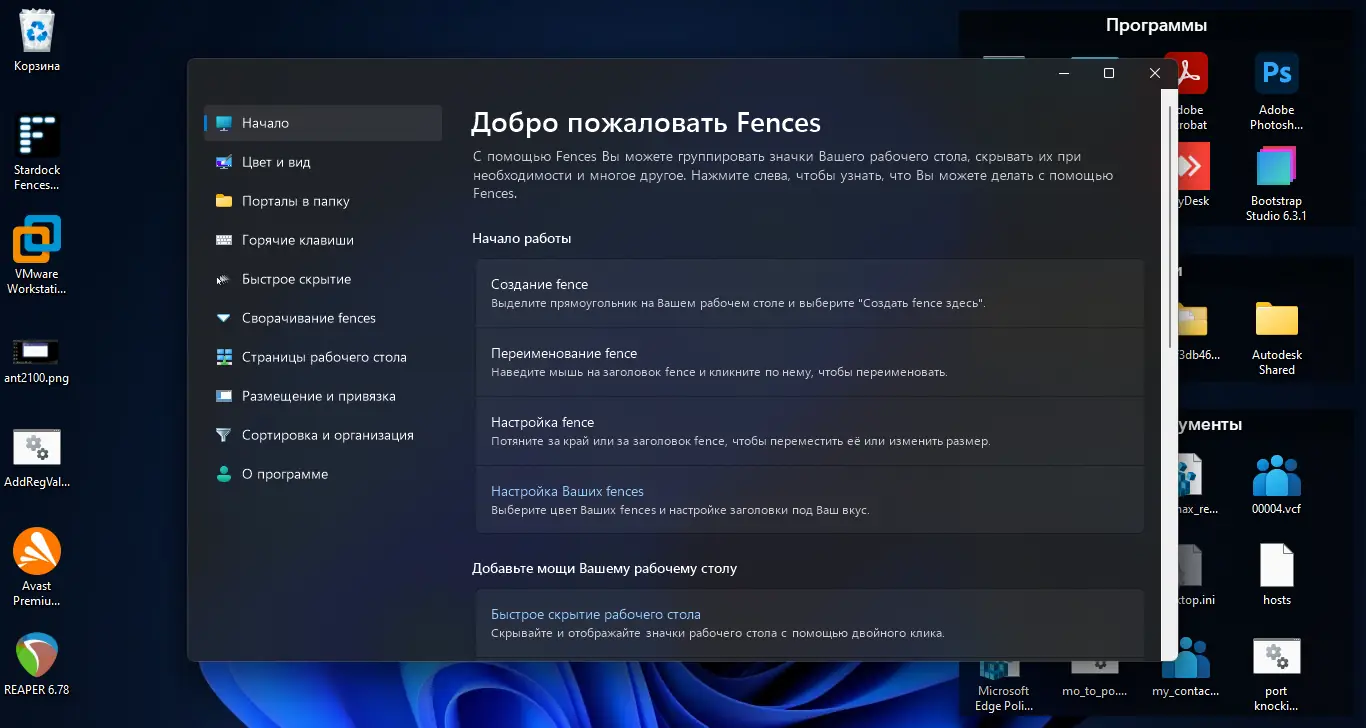Switch to Размещение и привязка section
The width and height of the screenshot is (1366, 728).
323,396
